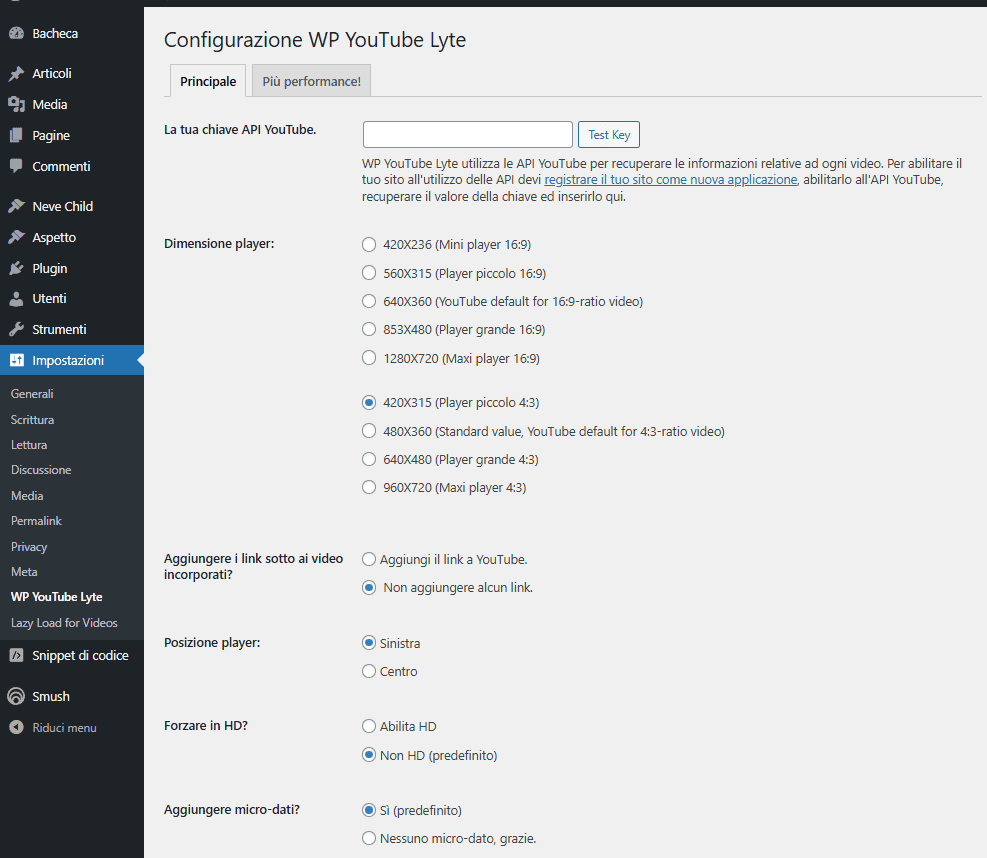This screenshot has width=987, height=858.
Task: Open 'registrare il tuo sito come nuova applicazione' link
Action: click(x=671, y=180)
